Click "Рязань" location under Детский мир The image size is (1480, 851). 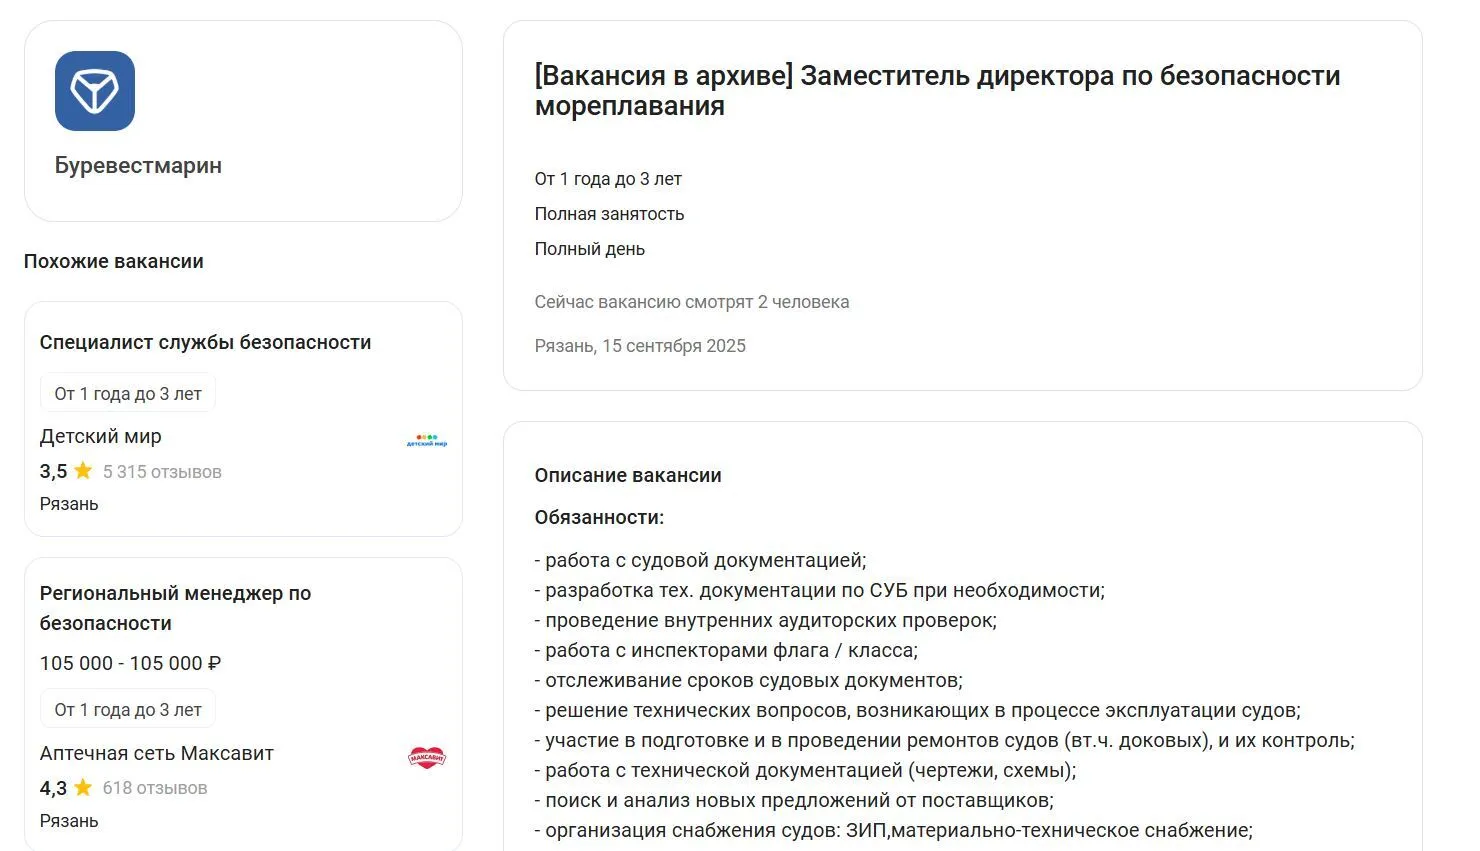(x=68, y=504)
